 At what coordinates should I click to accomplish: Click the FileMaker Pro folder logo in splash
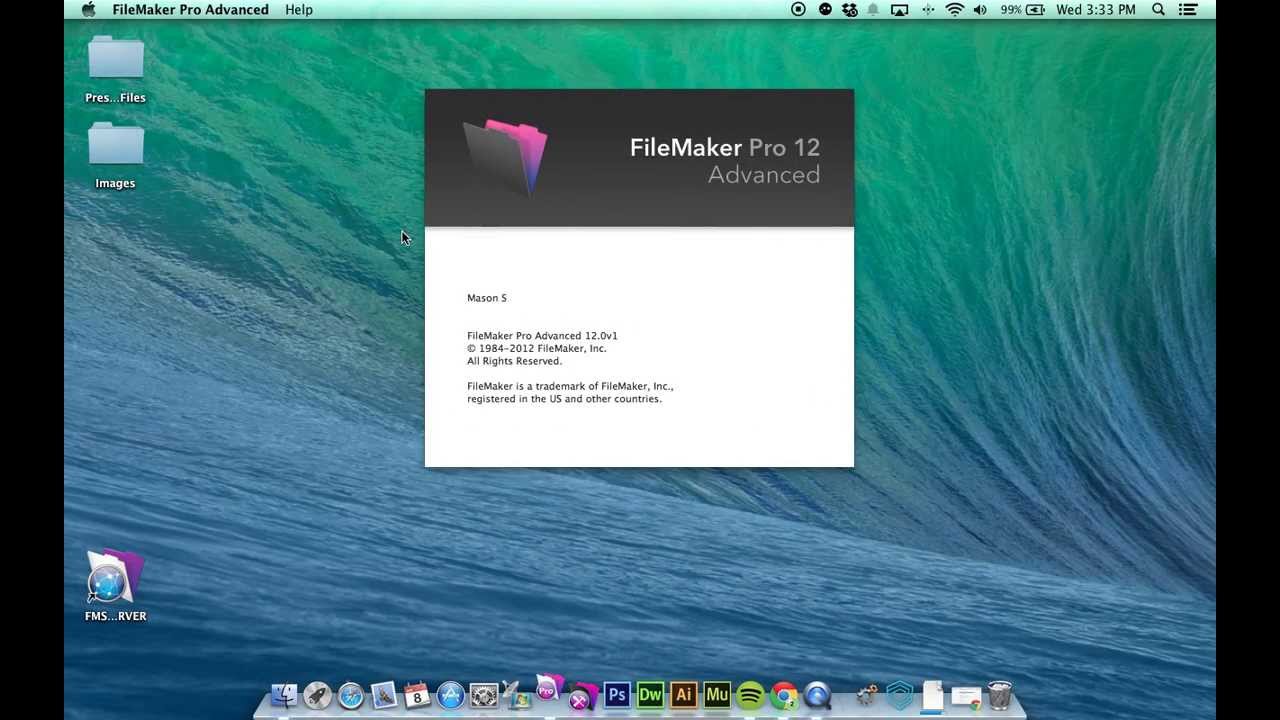coord(506,157)
